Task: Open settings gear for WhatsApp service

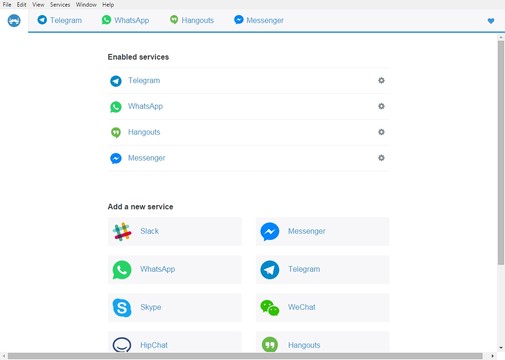Action: point(381,106)
